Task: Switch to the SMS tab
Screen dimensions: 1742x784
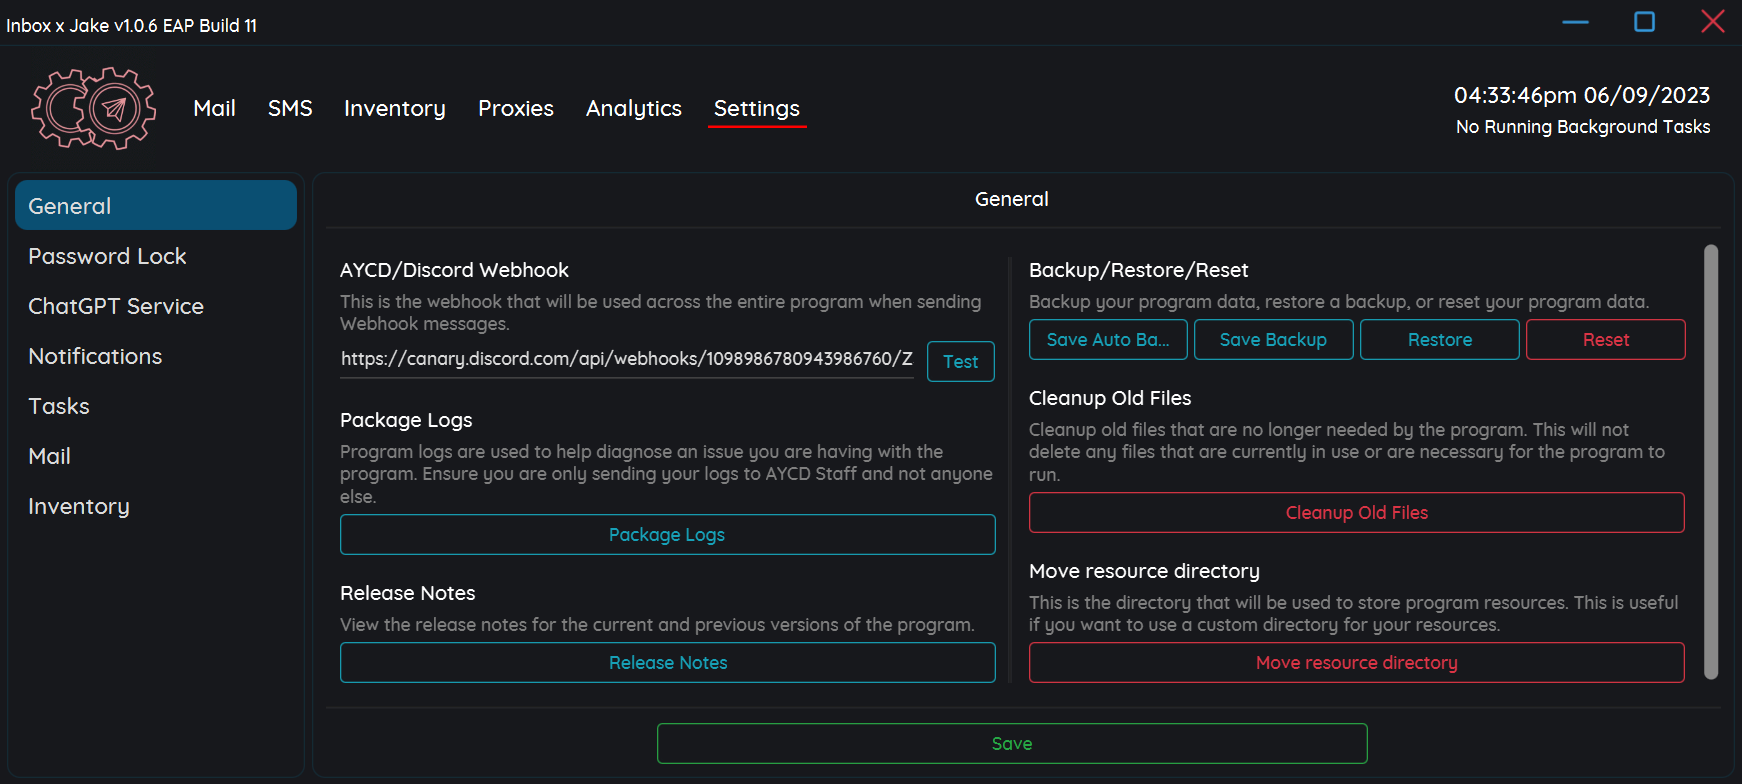Action: click(x=290, y=108)
